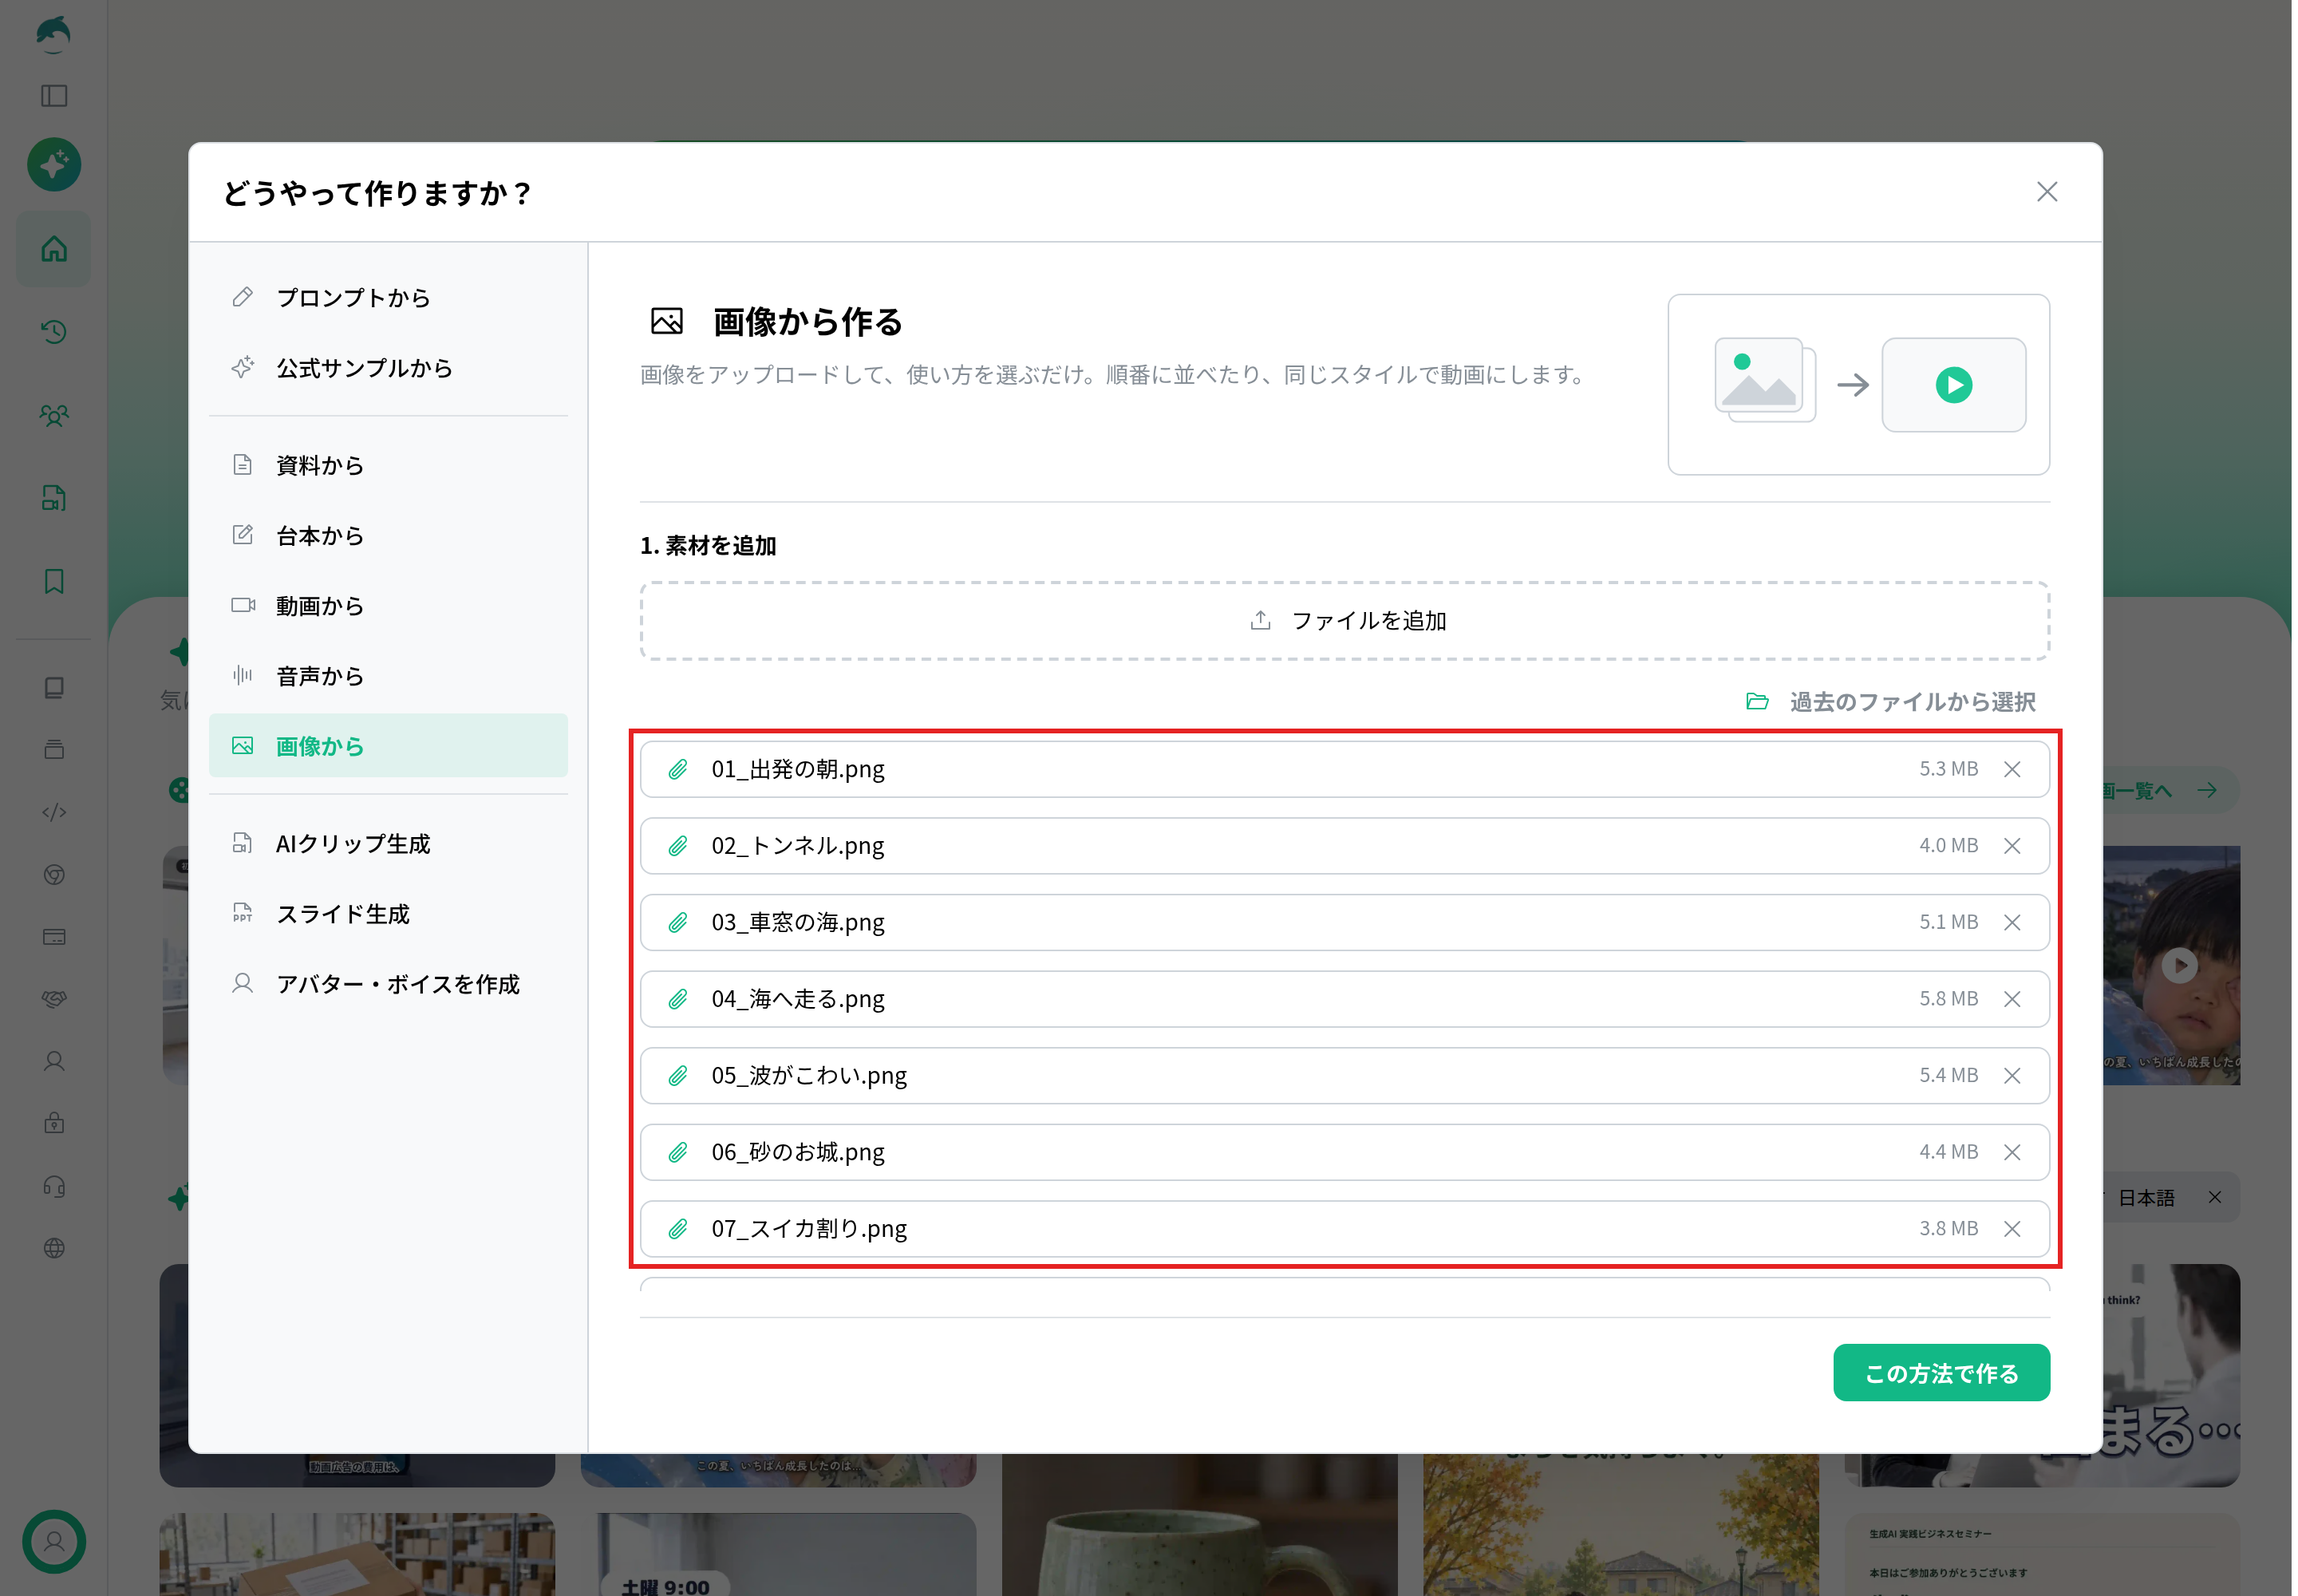
Task: Select 動画から option
Action: coord(388,605)
